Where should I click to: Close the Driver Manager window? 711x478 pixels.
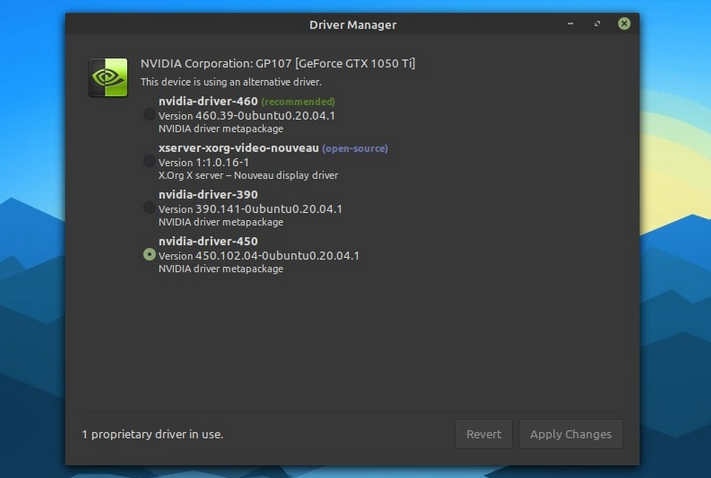pyautogui.click(x=624, y=24)
